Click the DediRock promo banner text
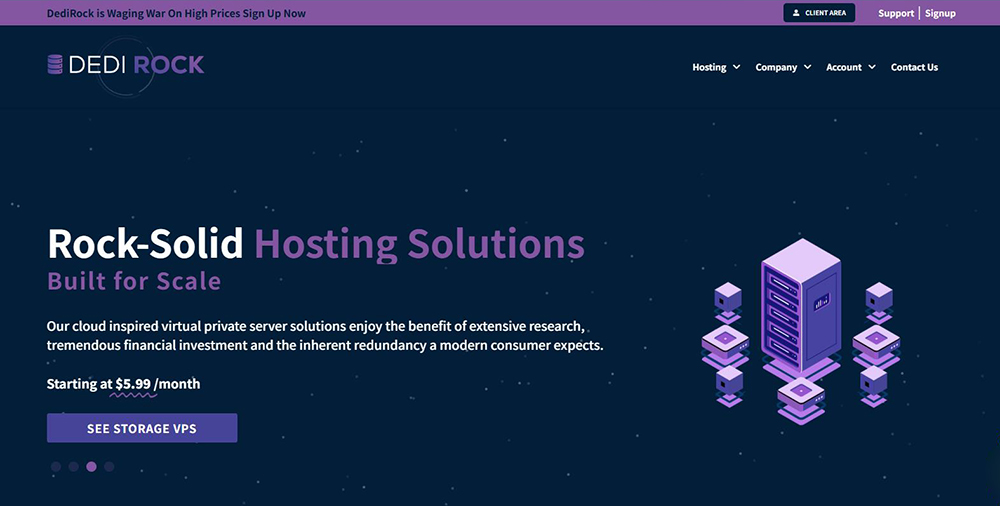Viewport: 1000px width, 506px height. [x=176, y=13]
